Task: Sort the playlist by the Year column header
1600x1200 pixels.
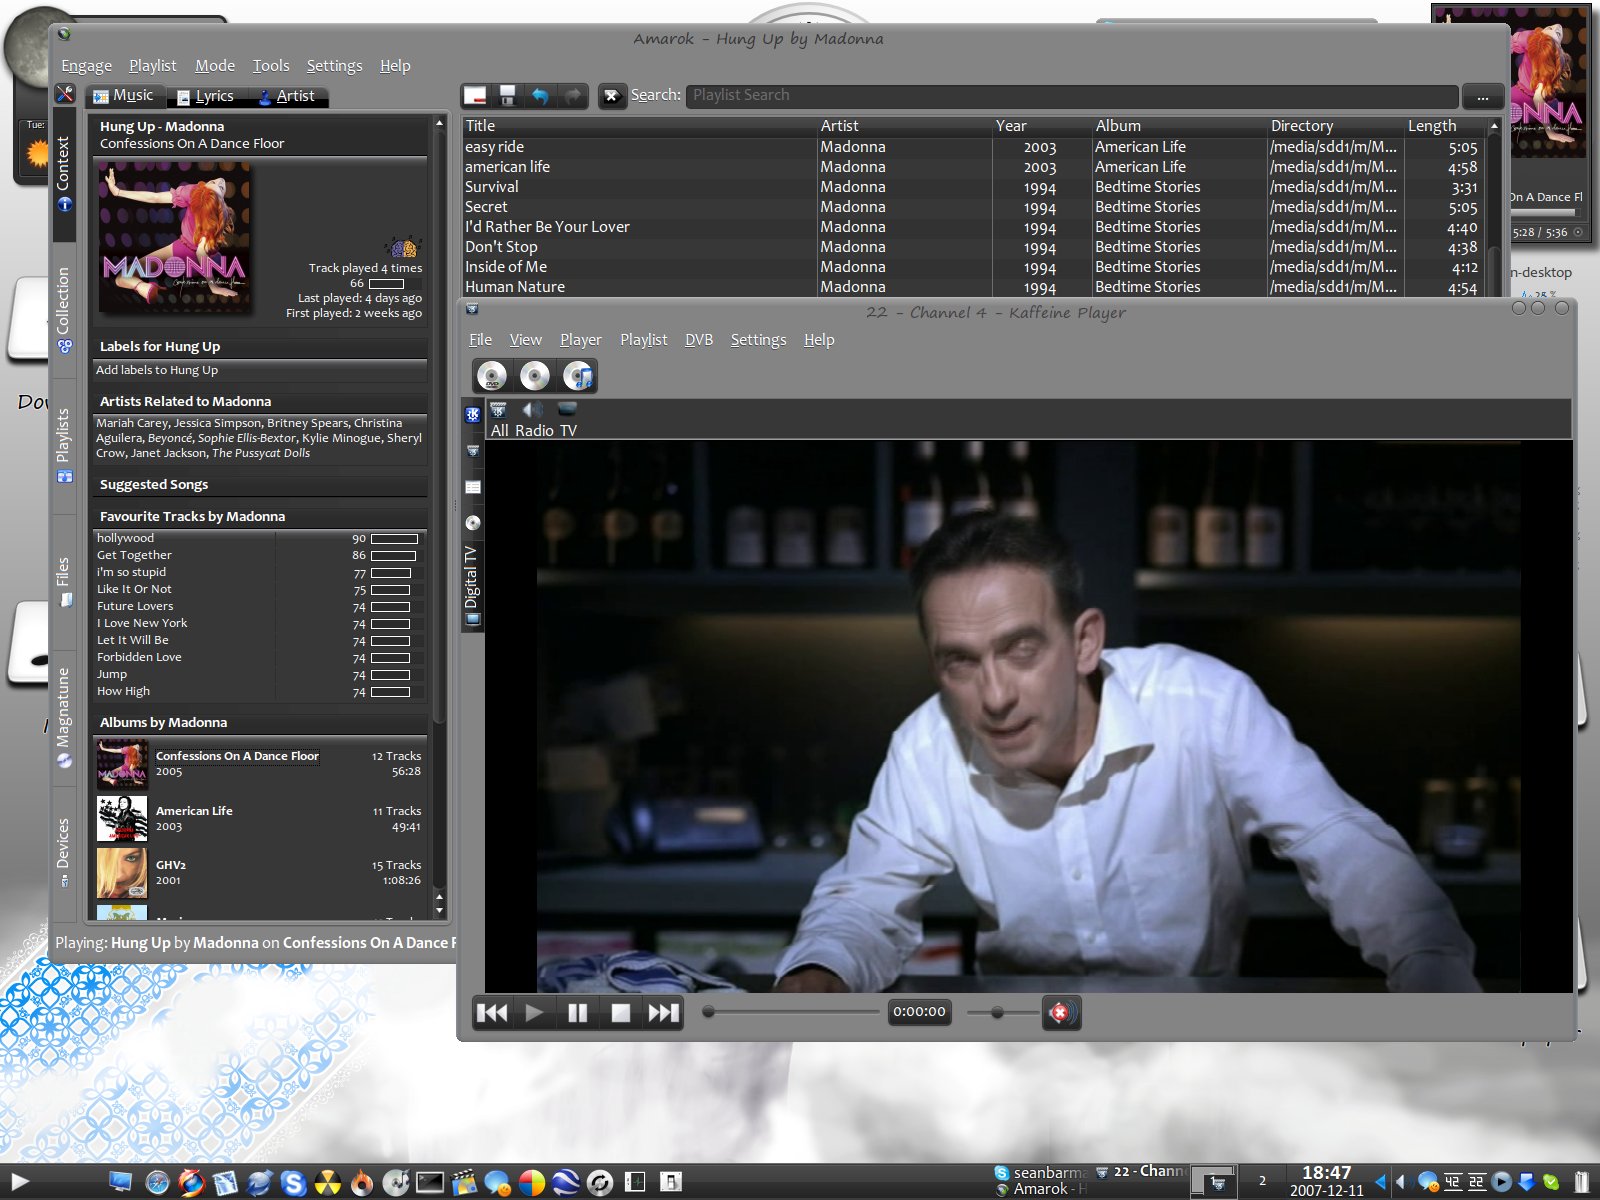Action: coord(1042,126)
